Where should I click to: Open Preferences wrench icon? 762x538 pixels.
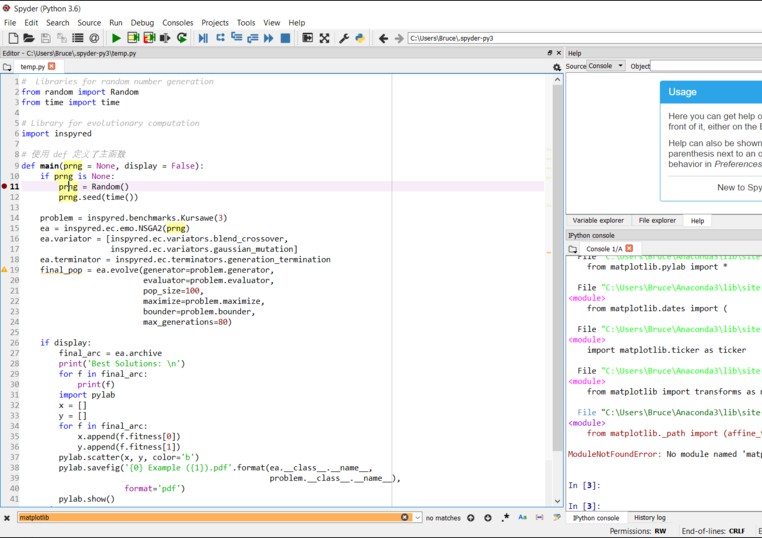pyautogui.click(x=344, y=38)
